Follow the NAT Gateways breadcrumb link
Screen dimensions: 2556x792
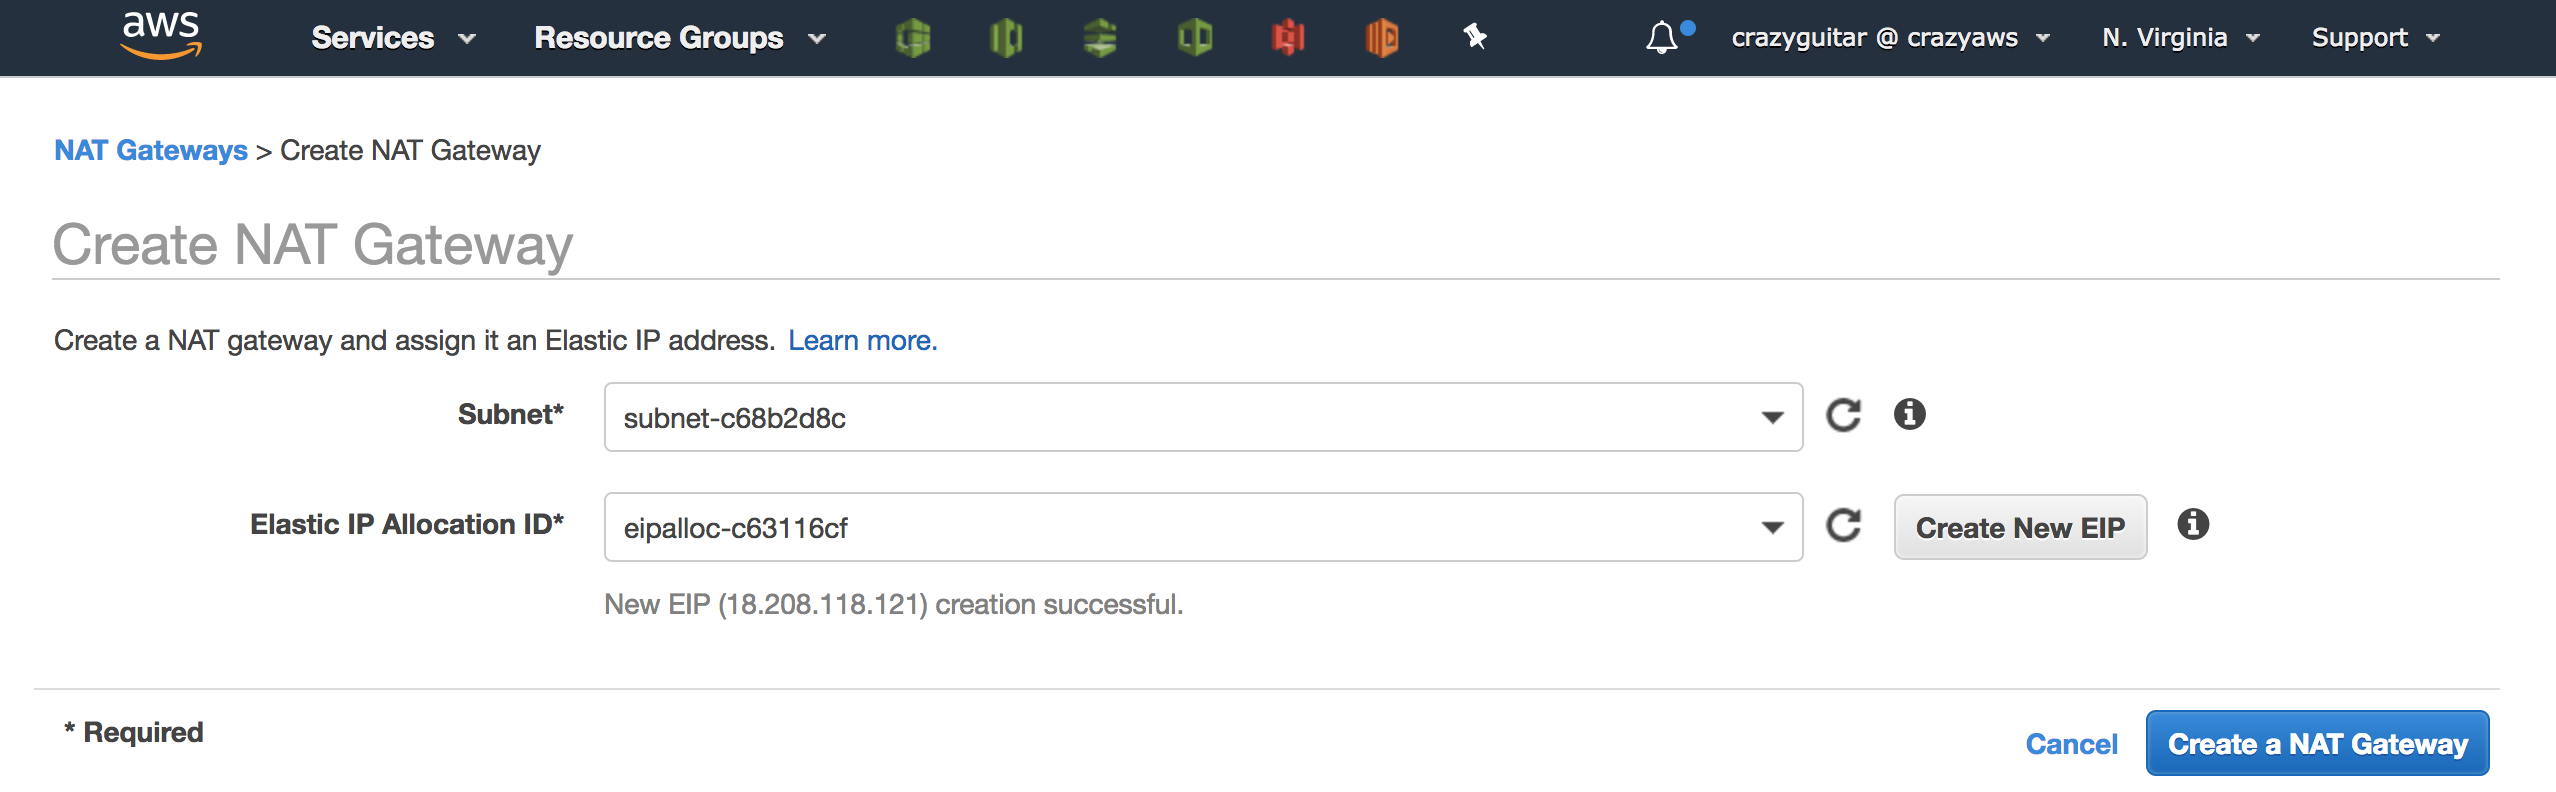[x=151, y=150]
